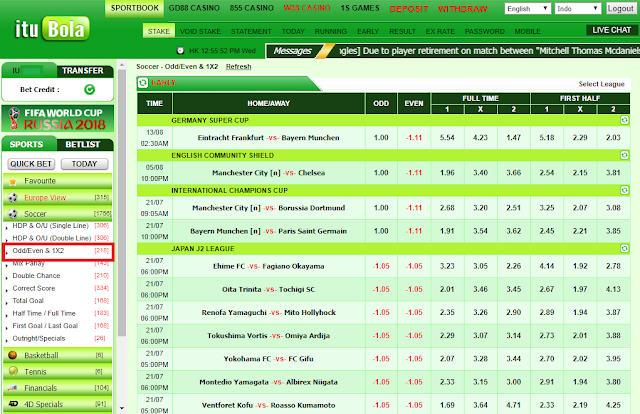Screen dimensions: 640x414
Task: Click the Refresh link beside page title
Action: (x=238, y=67)
